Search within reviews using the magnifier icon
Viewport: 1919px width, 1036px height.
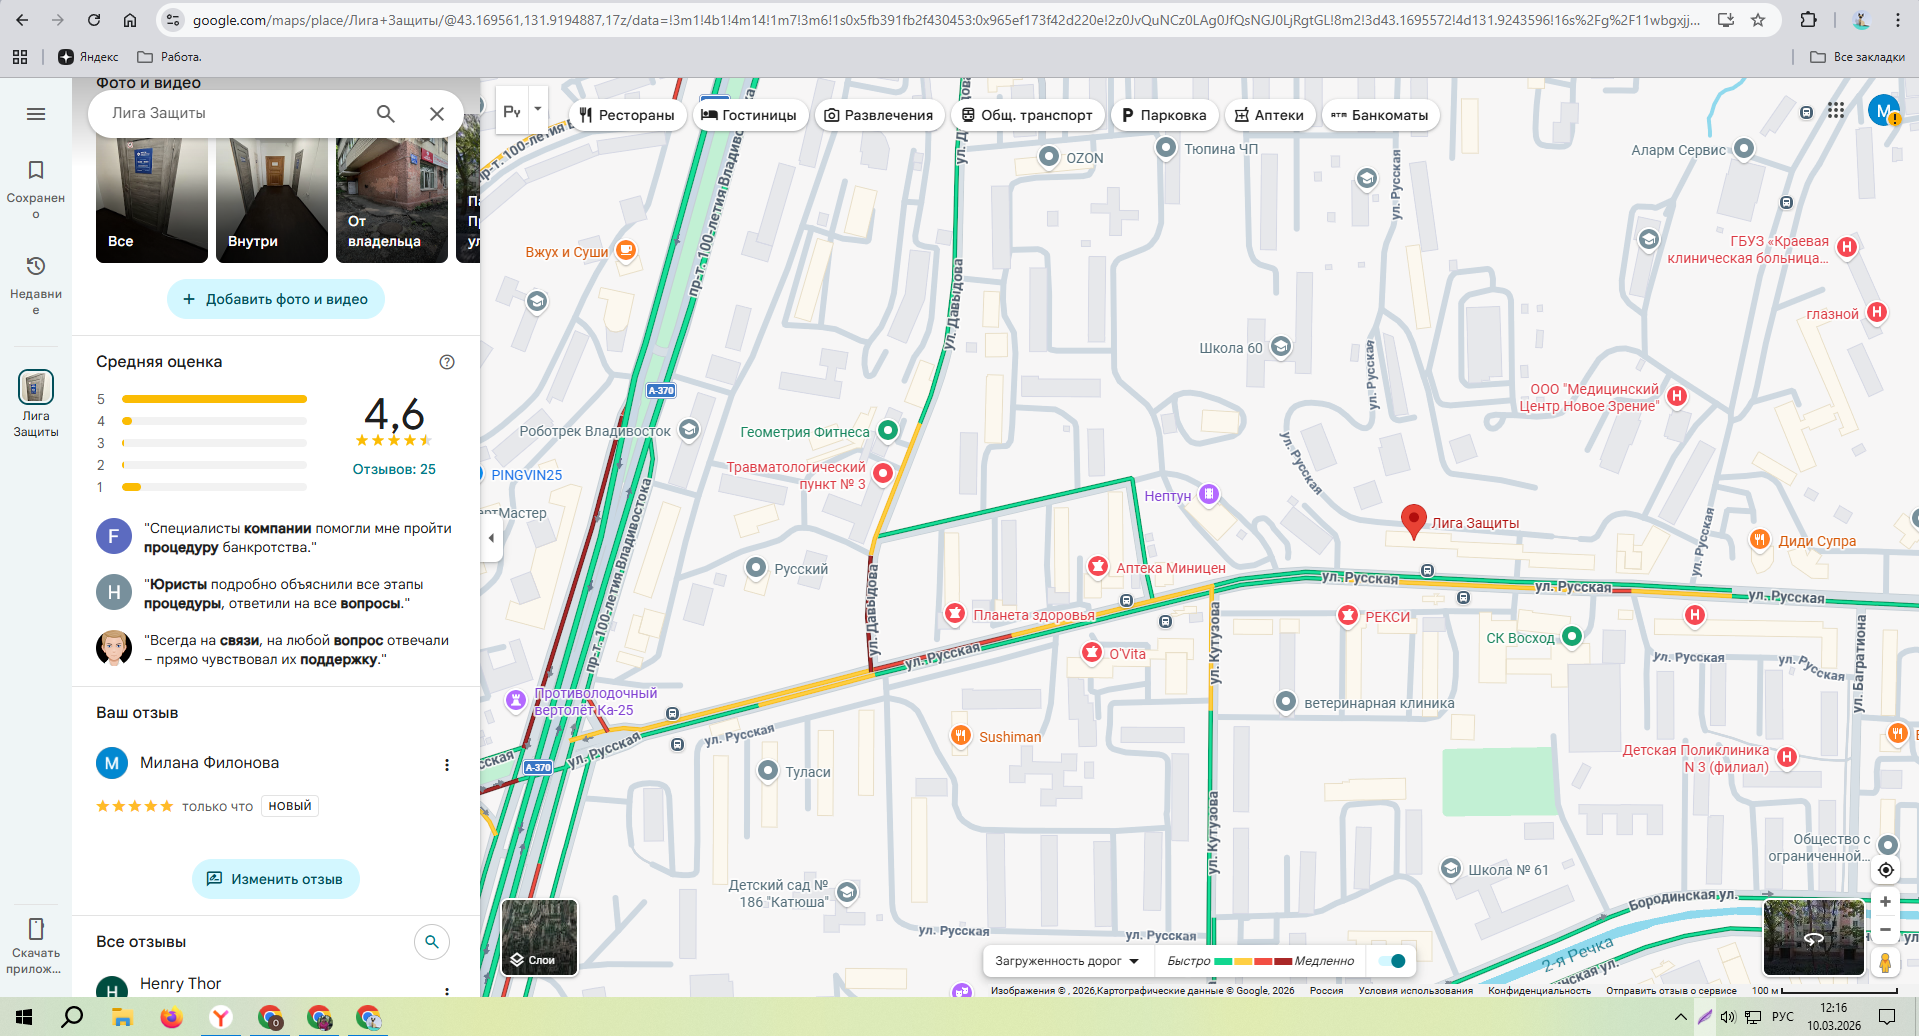click(432, 942)
